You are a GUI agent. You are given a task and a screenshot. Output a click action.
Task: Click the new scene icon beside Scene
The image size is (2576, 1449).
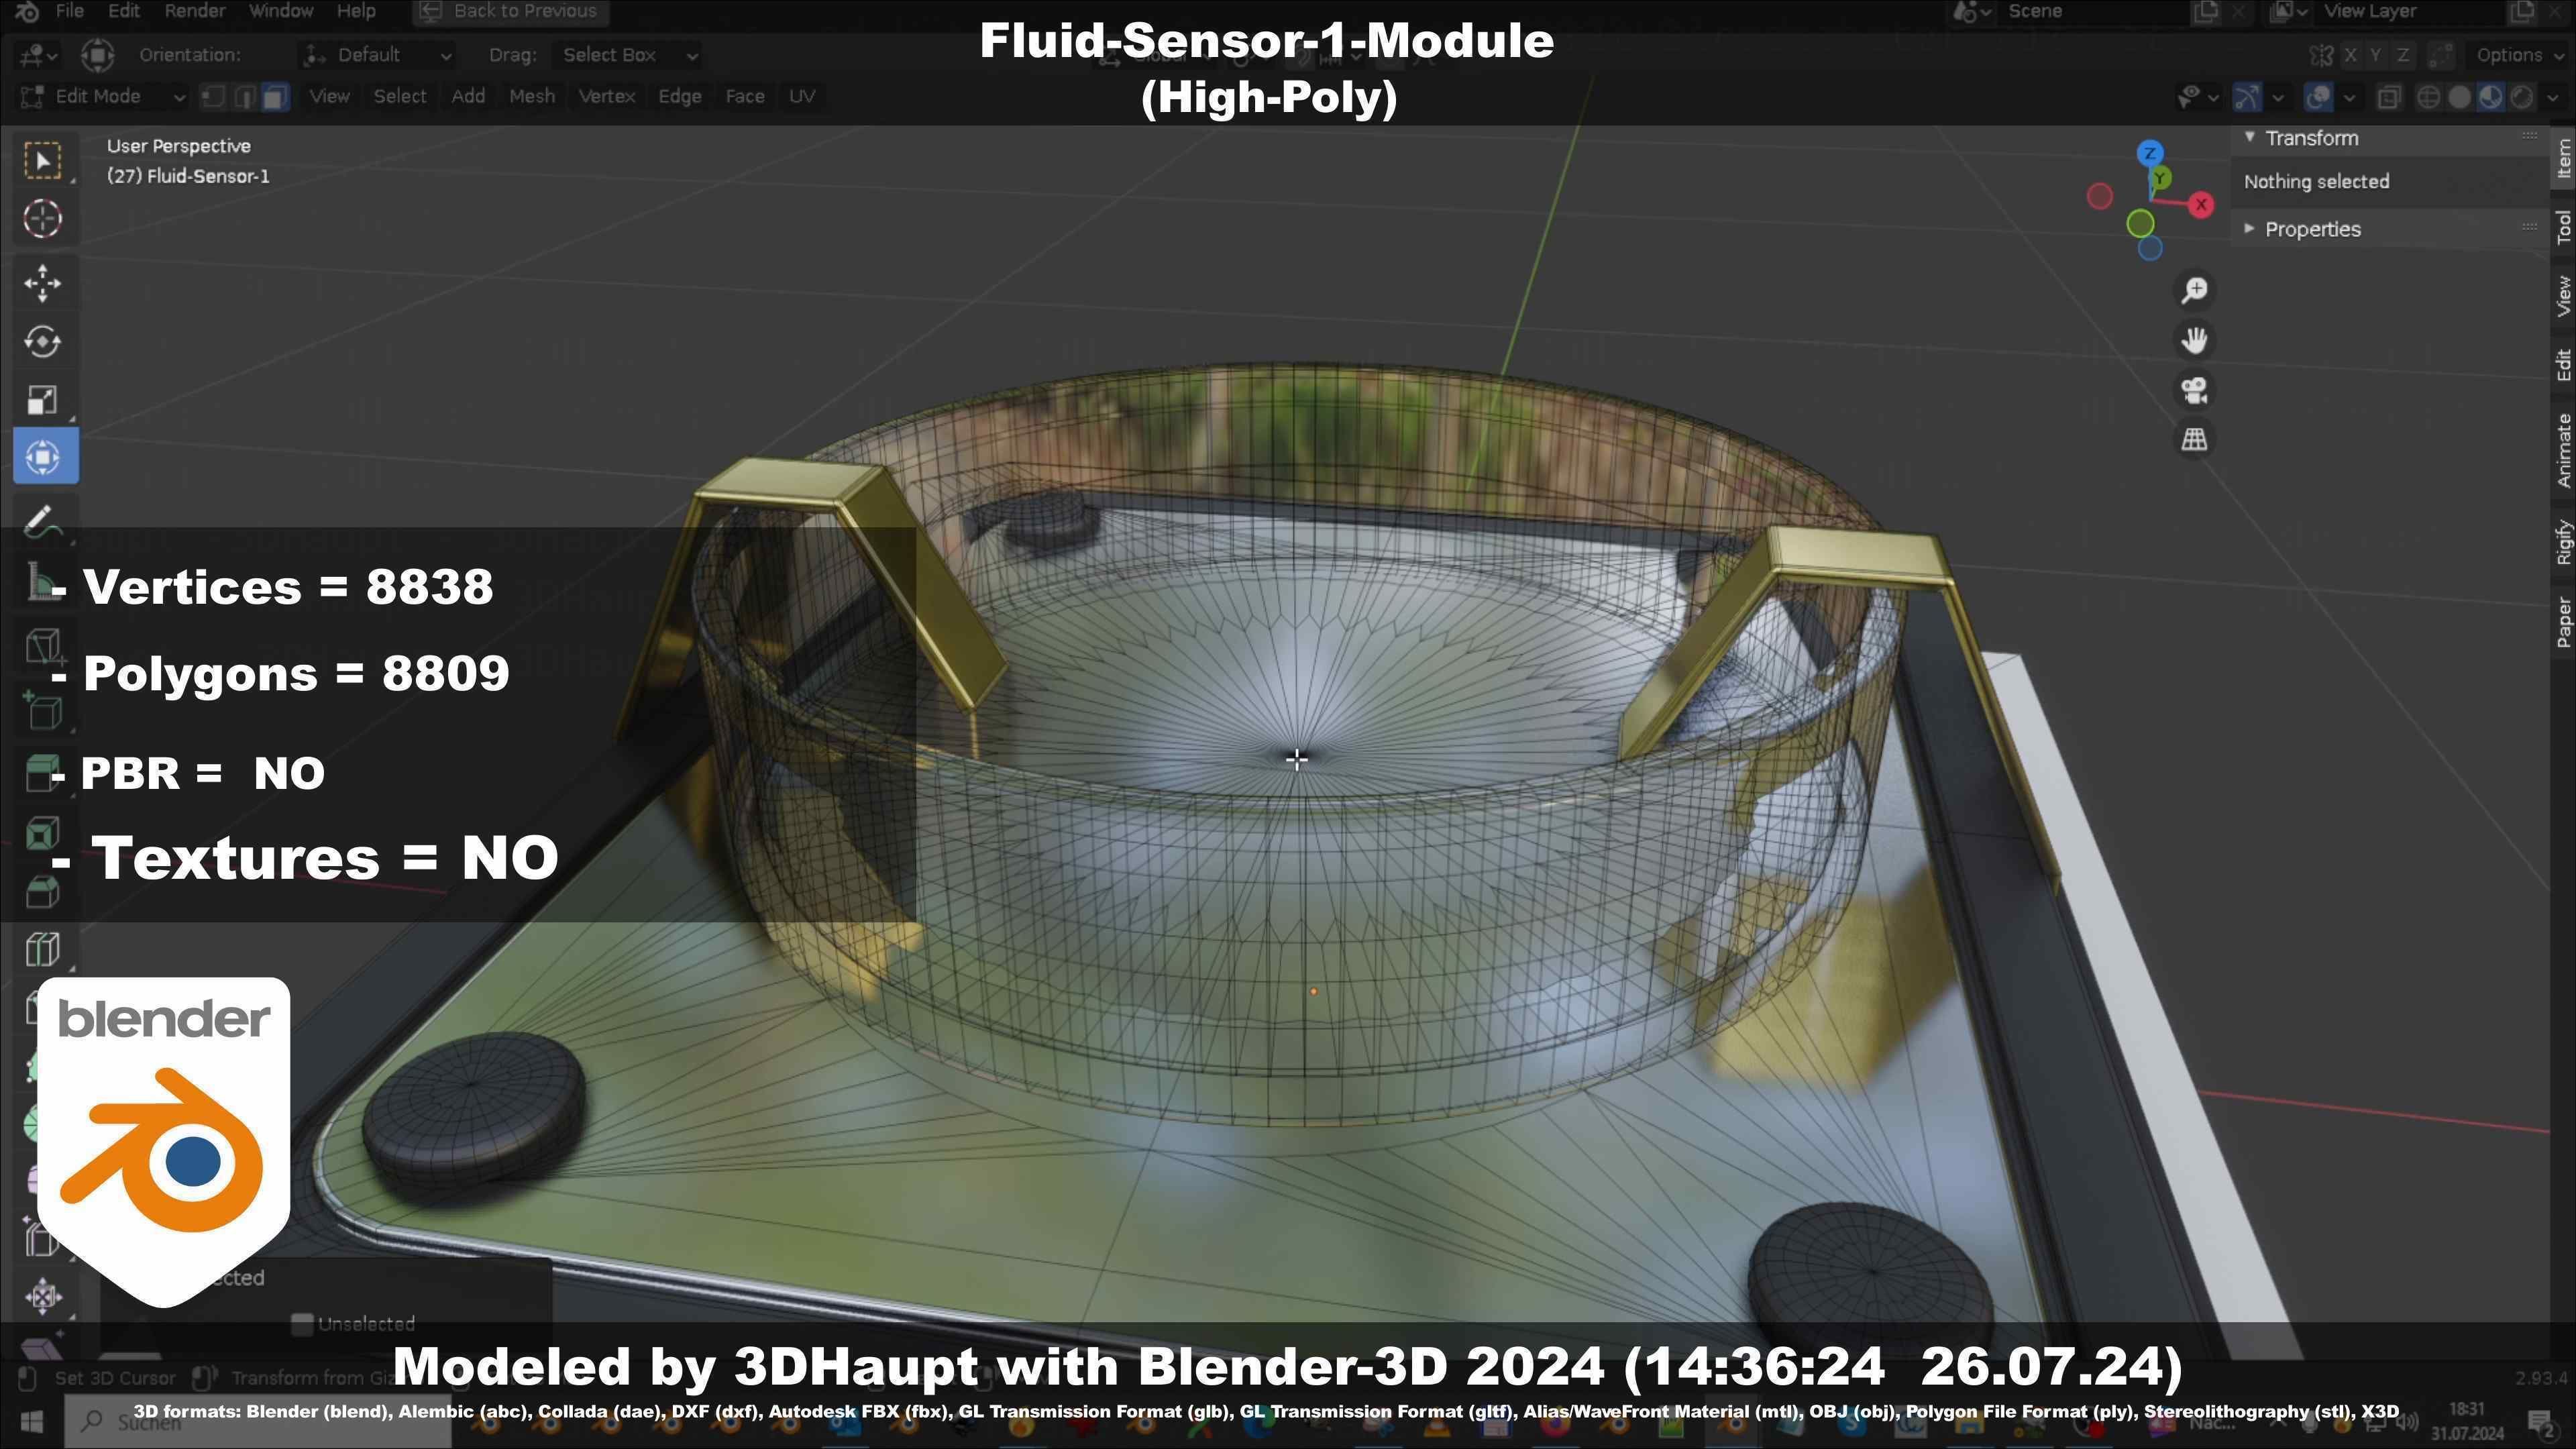pos(2205,11)
